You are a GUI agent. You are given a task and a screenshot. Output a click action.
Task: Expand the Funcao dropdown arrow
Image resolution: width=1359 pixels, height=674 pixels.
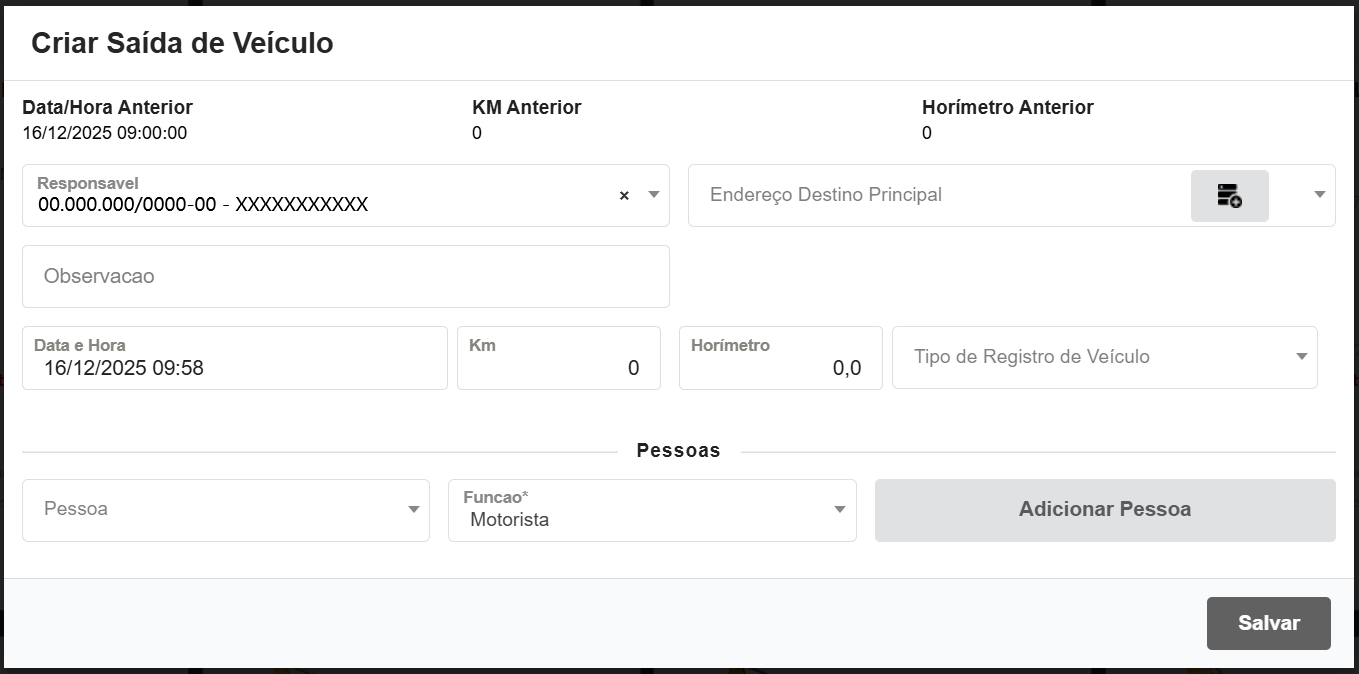pyautogui.click(x=839, y=510)
